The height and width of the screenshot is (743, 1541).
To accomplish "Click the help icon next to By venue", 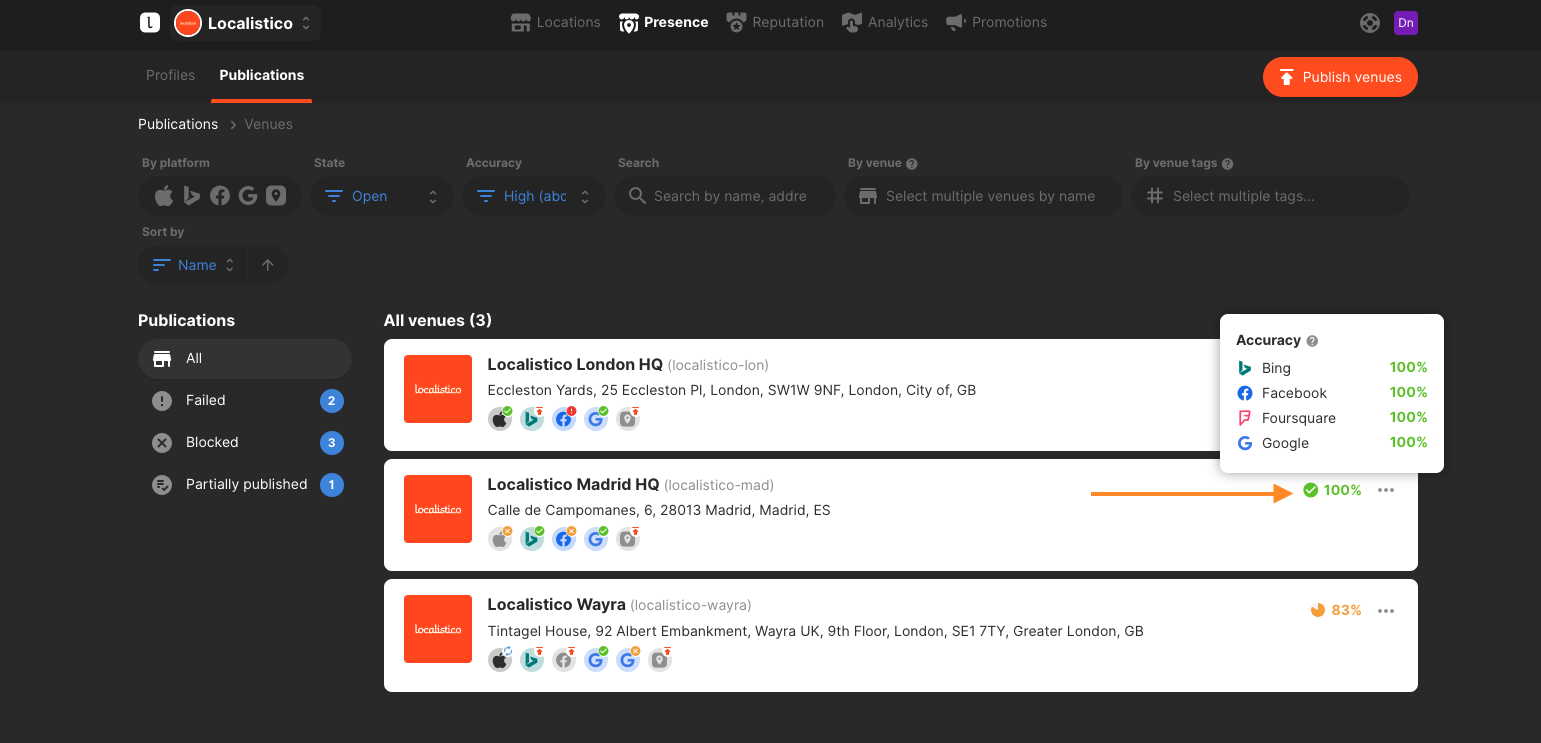I will point(912,164).
